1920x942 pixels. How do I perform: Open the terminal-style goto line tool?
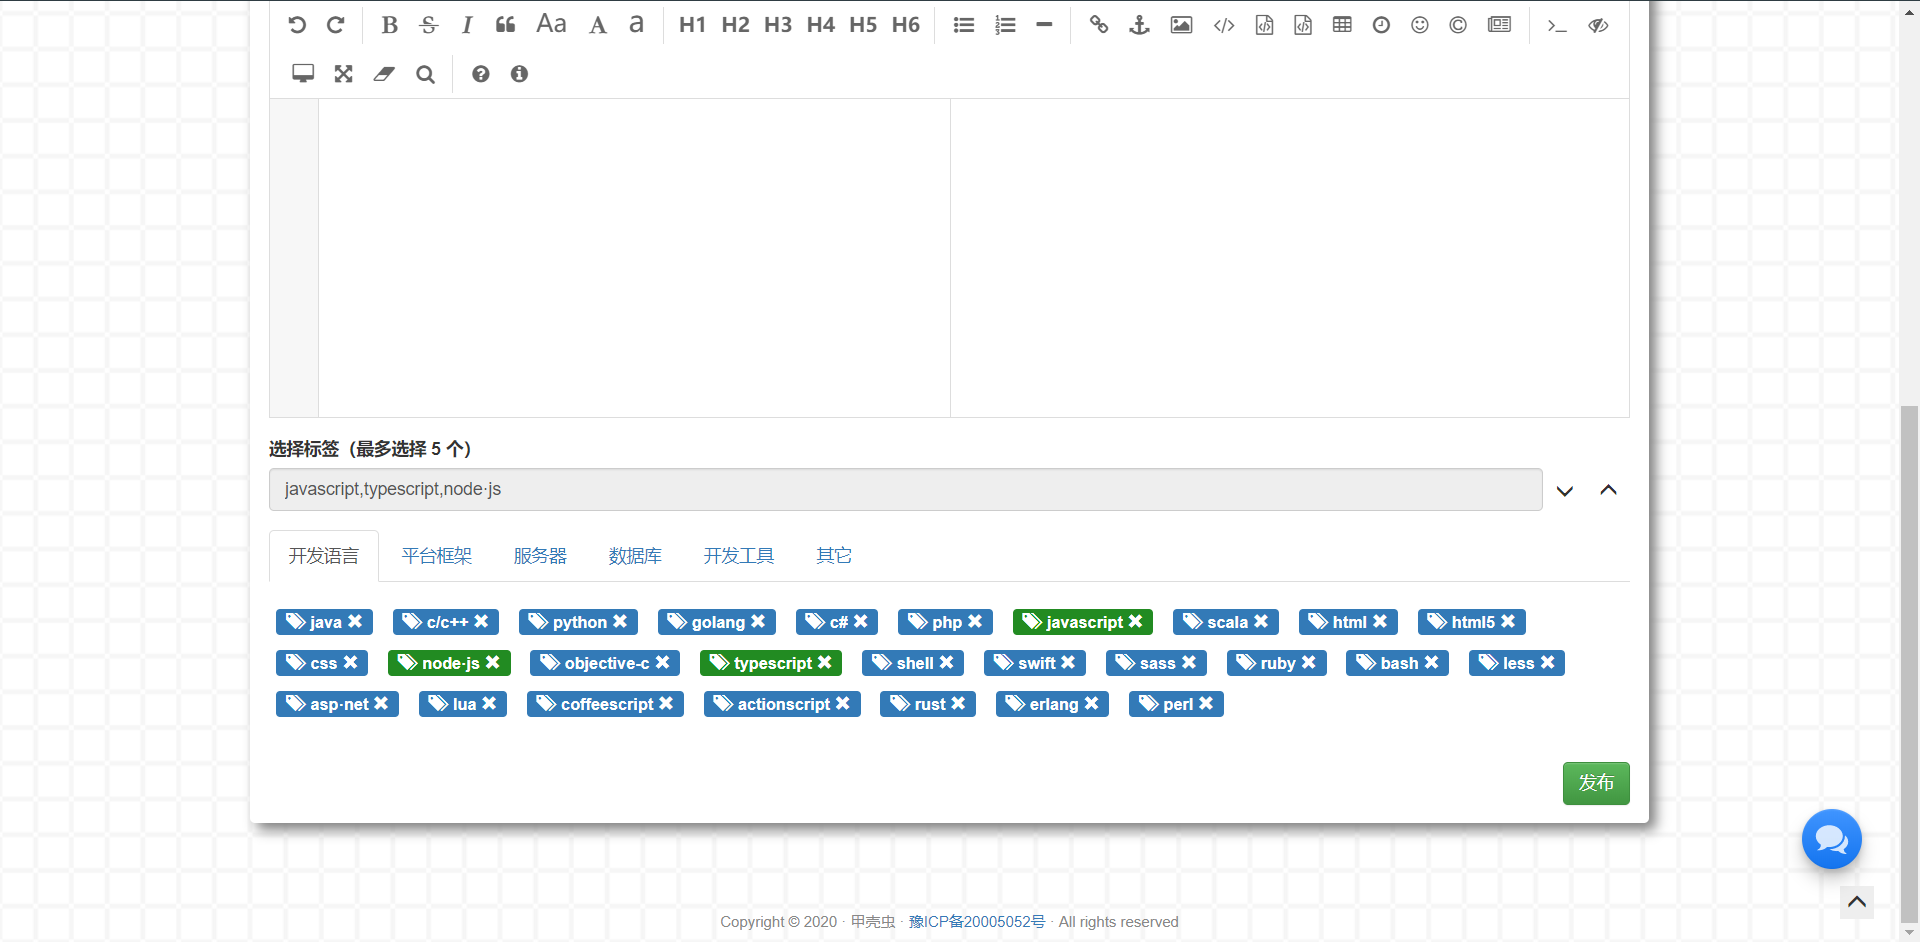click(x=1557, y=25)
